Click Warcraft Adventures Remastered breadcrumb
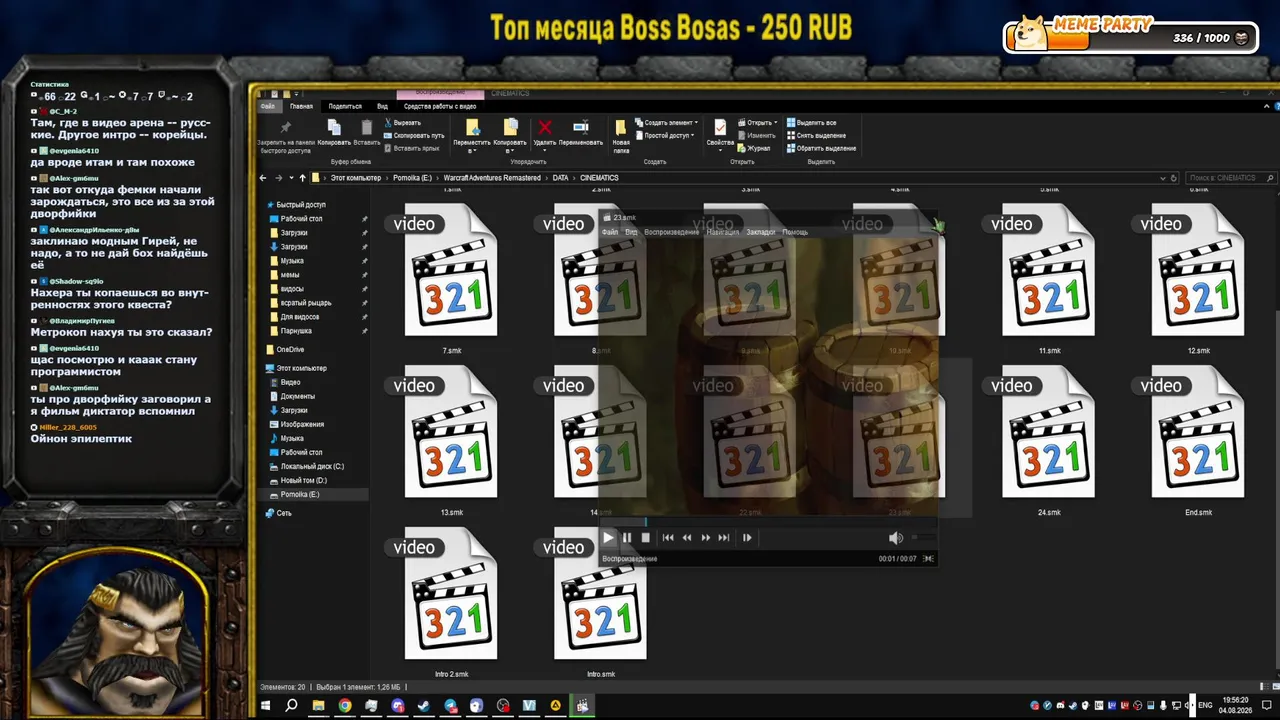 (493, 178)
